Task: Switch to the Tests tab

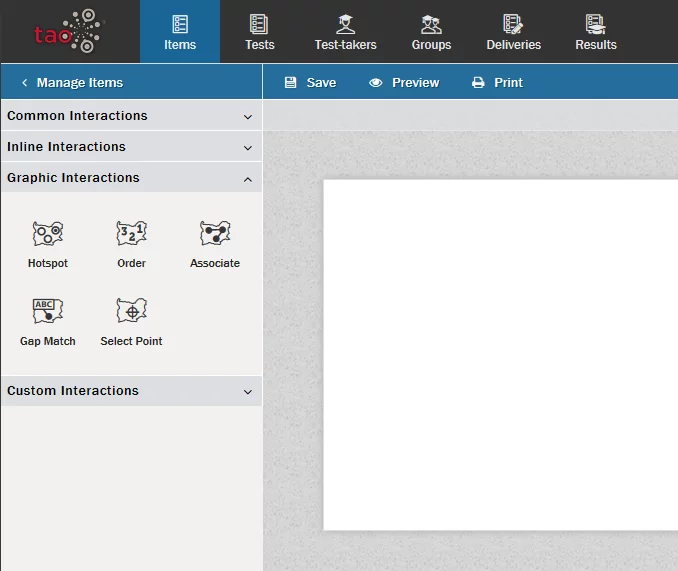Action: coord(259,32)
